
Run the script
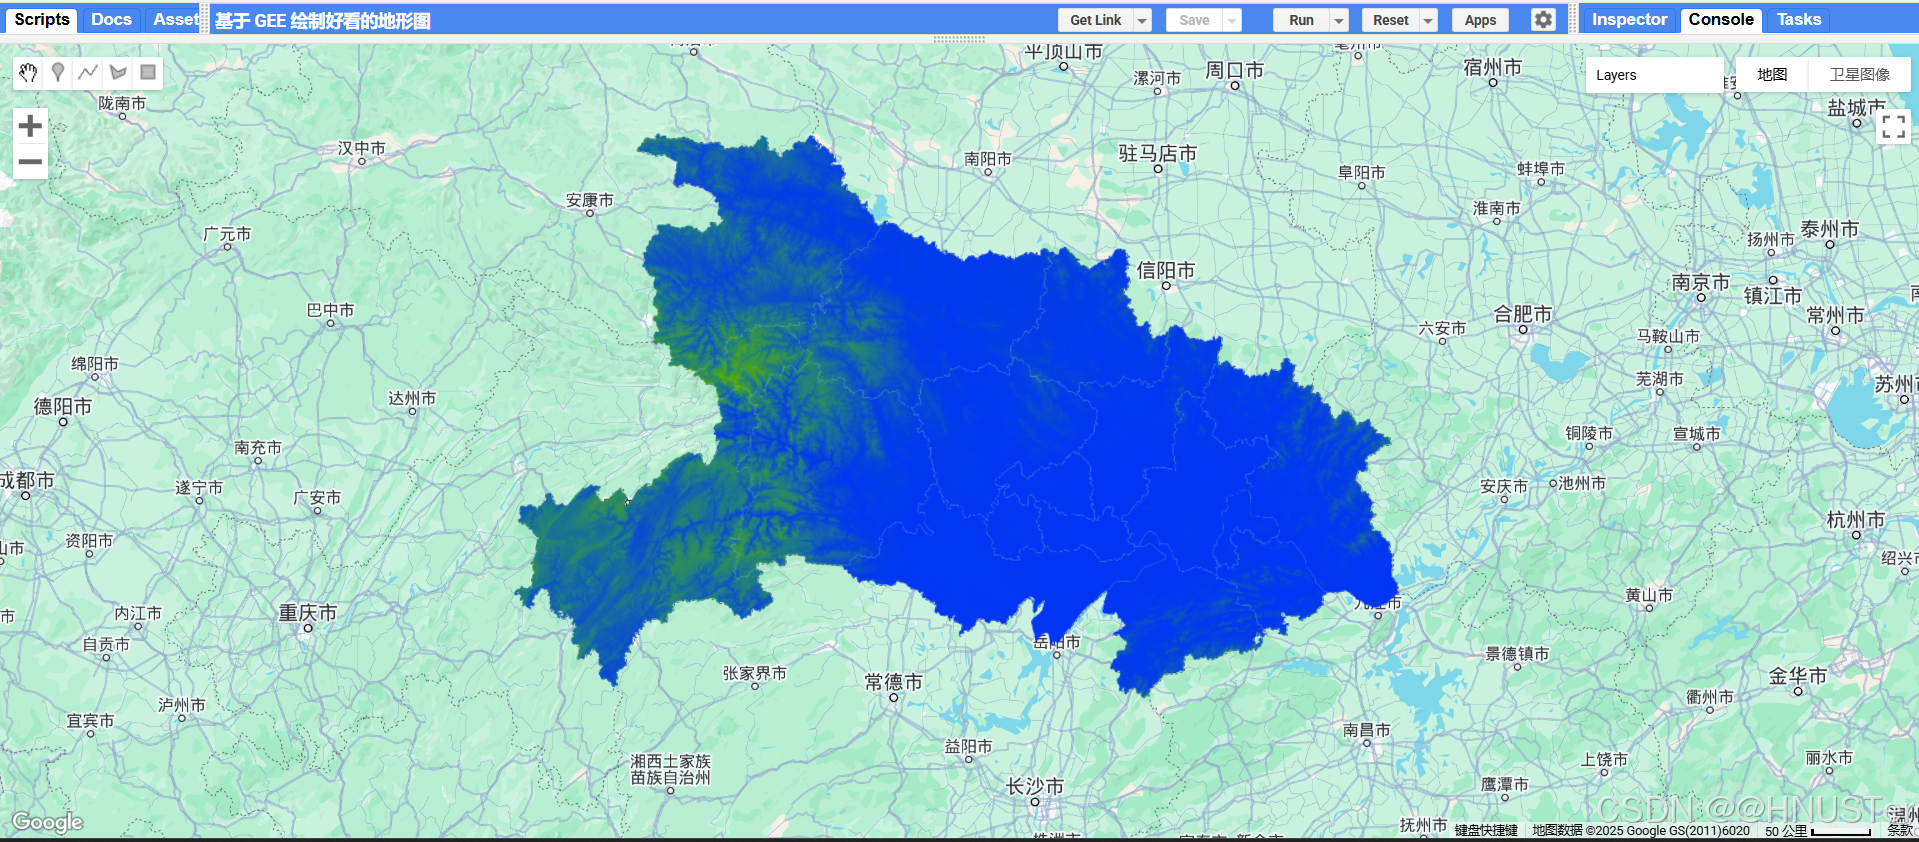tap(1301, 20)
